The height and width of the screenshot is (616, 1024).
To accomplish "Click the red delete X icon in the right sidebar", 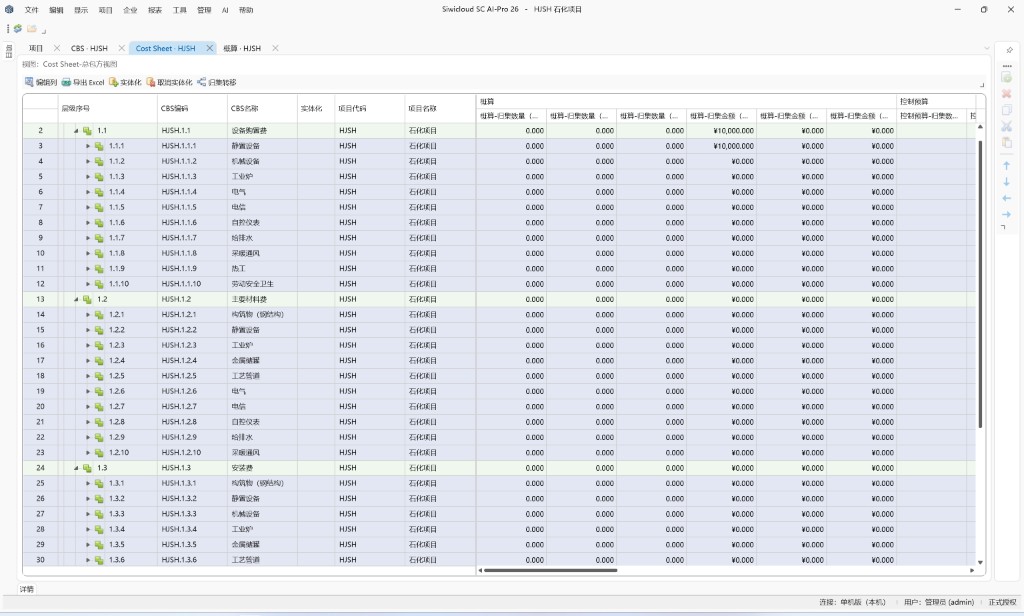I will click(1006, 93).
